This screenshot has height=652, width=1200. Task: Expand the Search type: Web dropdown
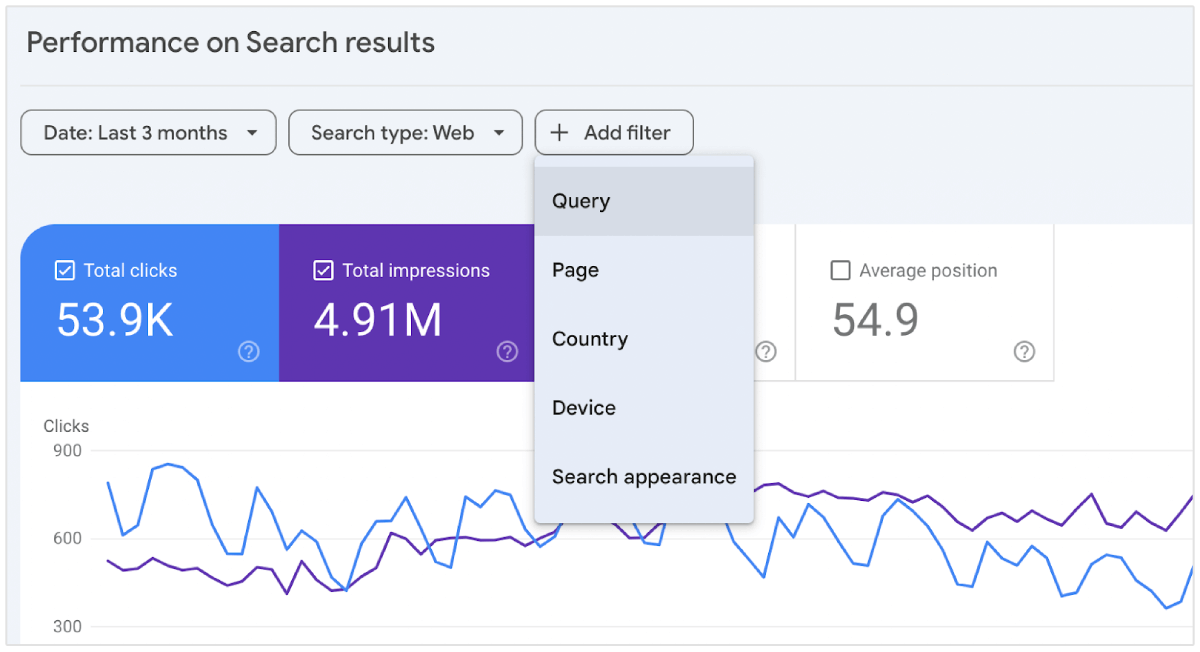coord(405,133)
